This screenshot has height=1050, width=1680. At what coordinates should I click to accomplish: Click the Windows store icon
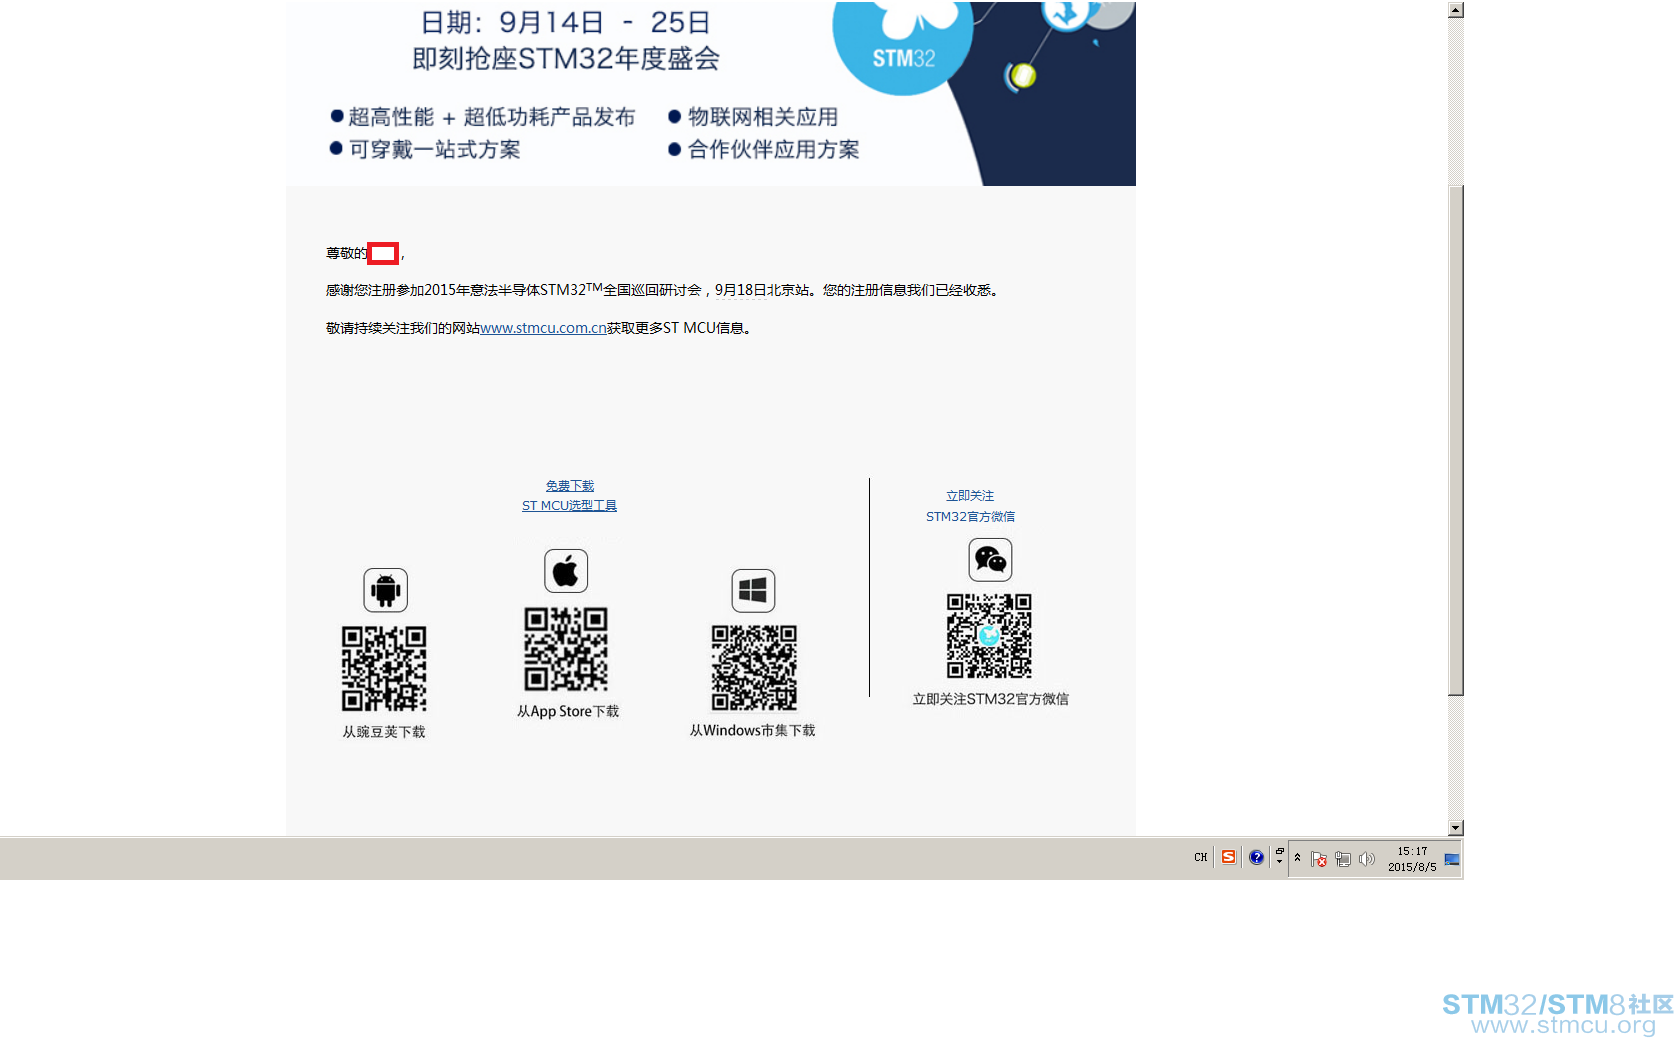pos(753,590)
